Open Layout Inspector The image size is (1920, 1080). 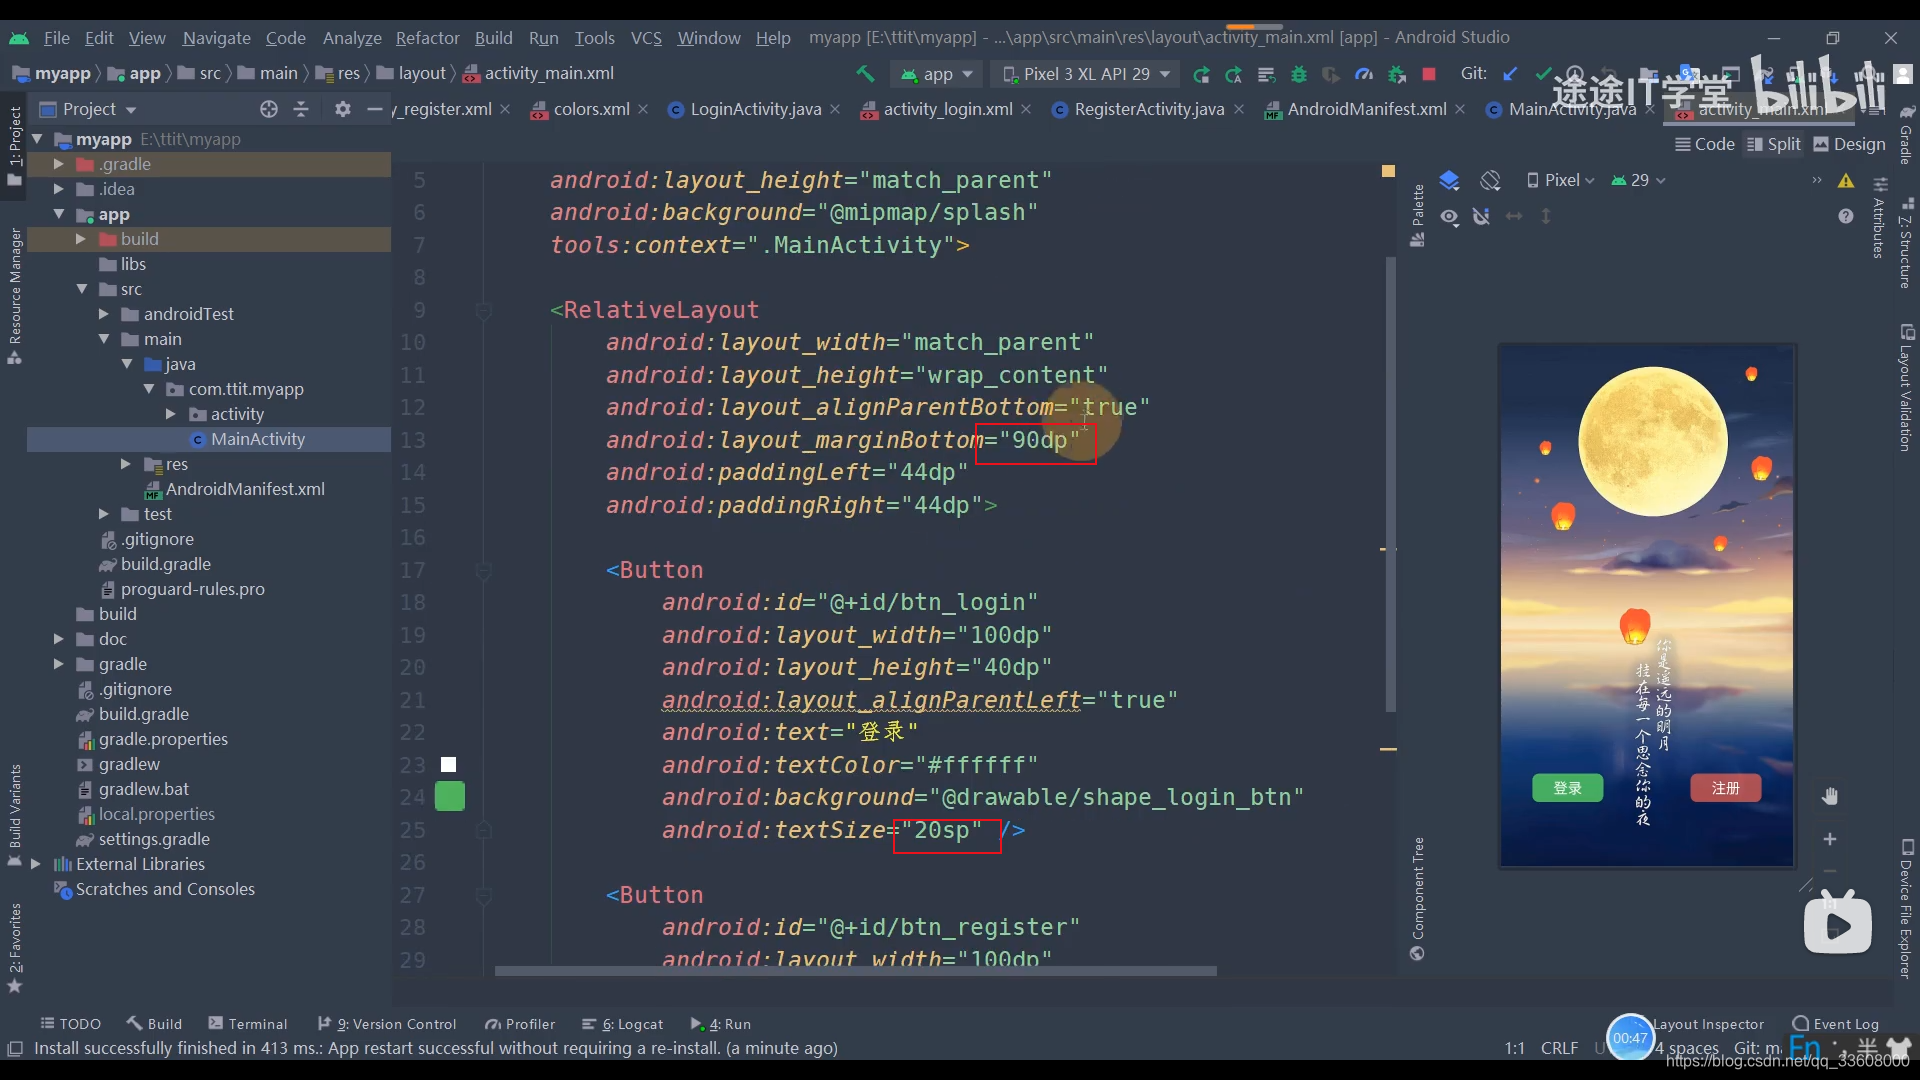tap(1708, 1024)
